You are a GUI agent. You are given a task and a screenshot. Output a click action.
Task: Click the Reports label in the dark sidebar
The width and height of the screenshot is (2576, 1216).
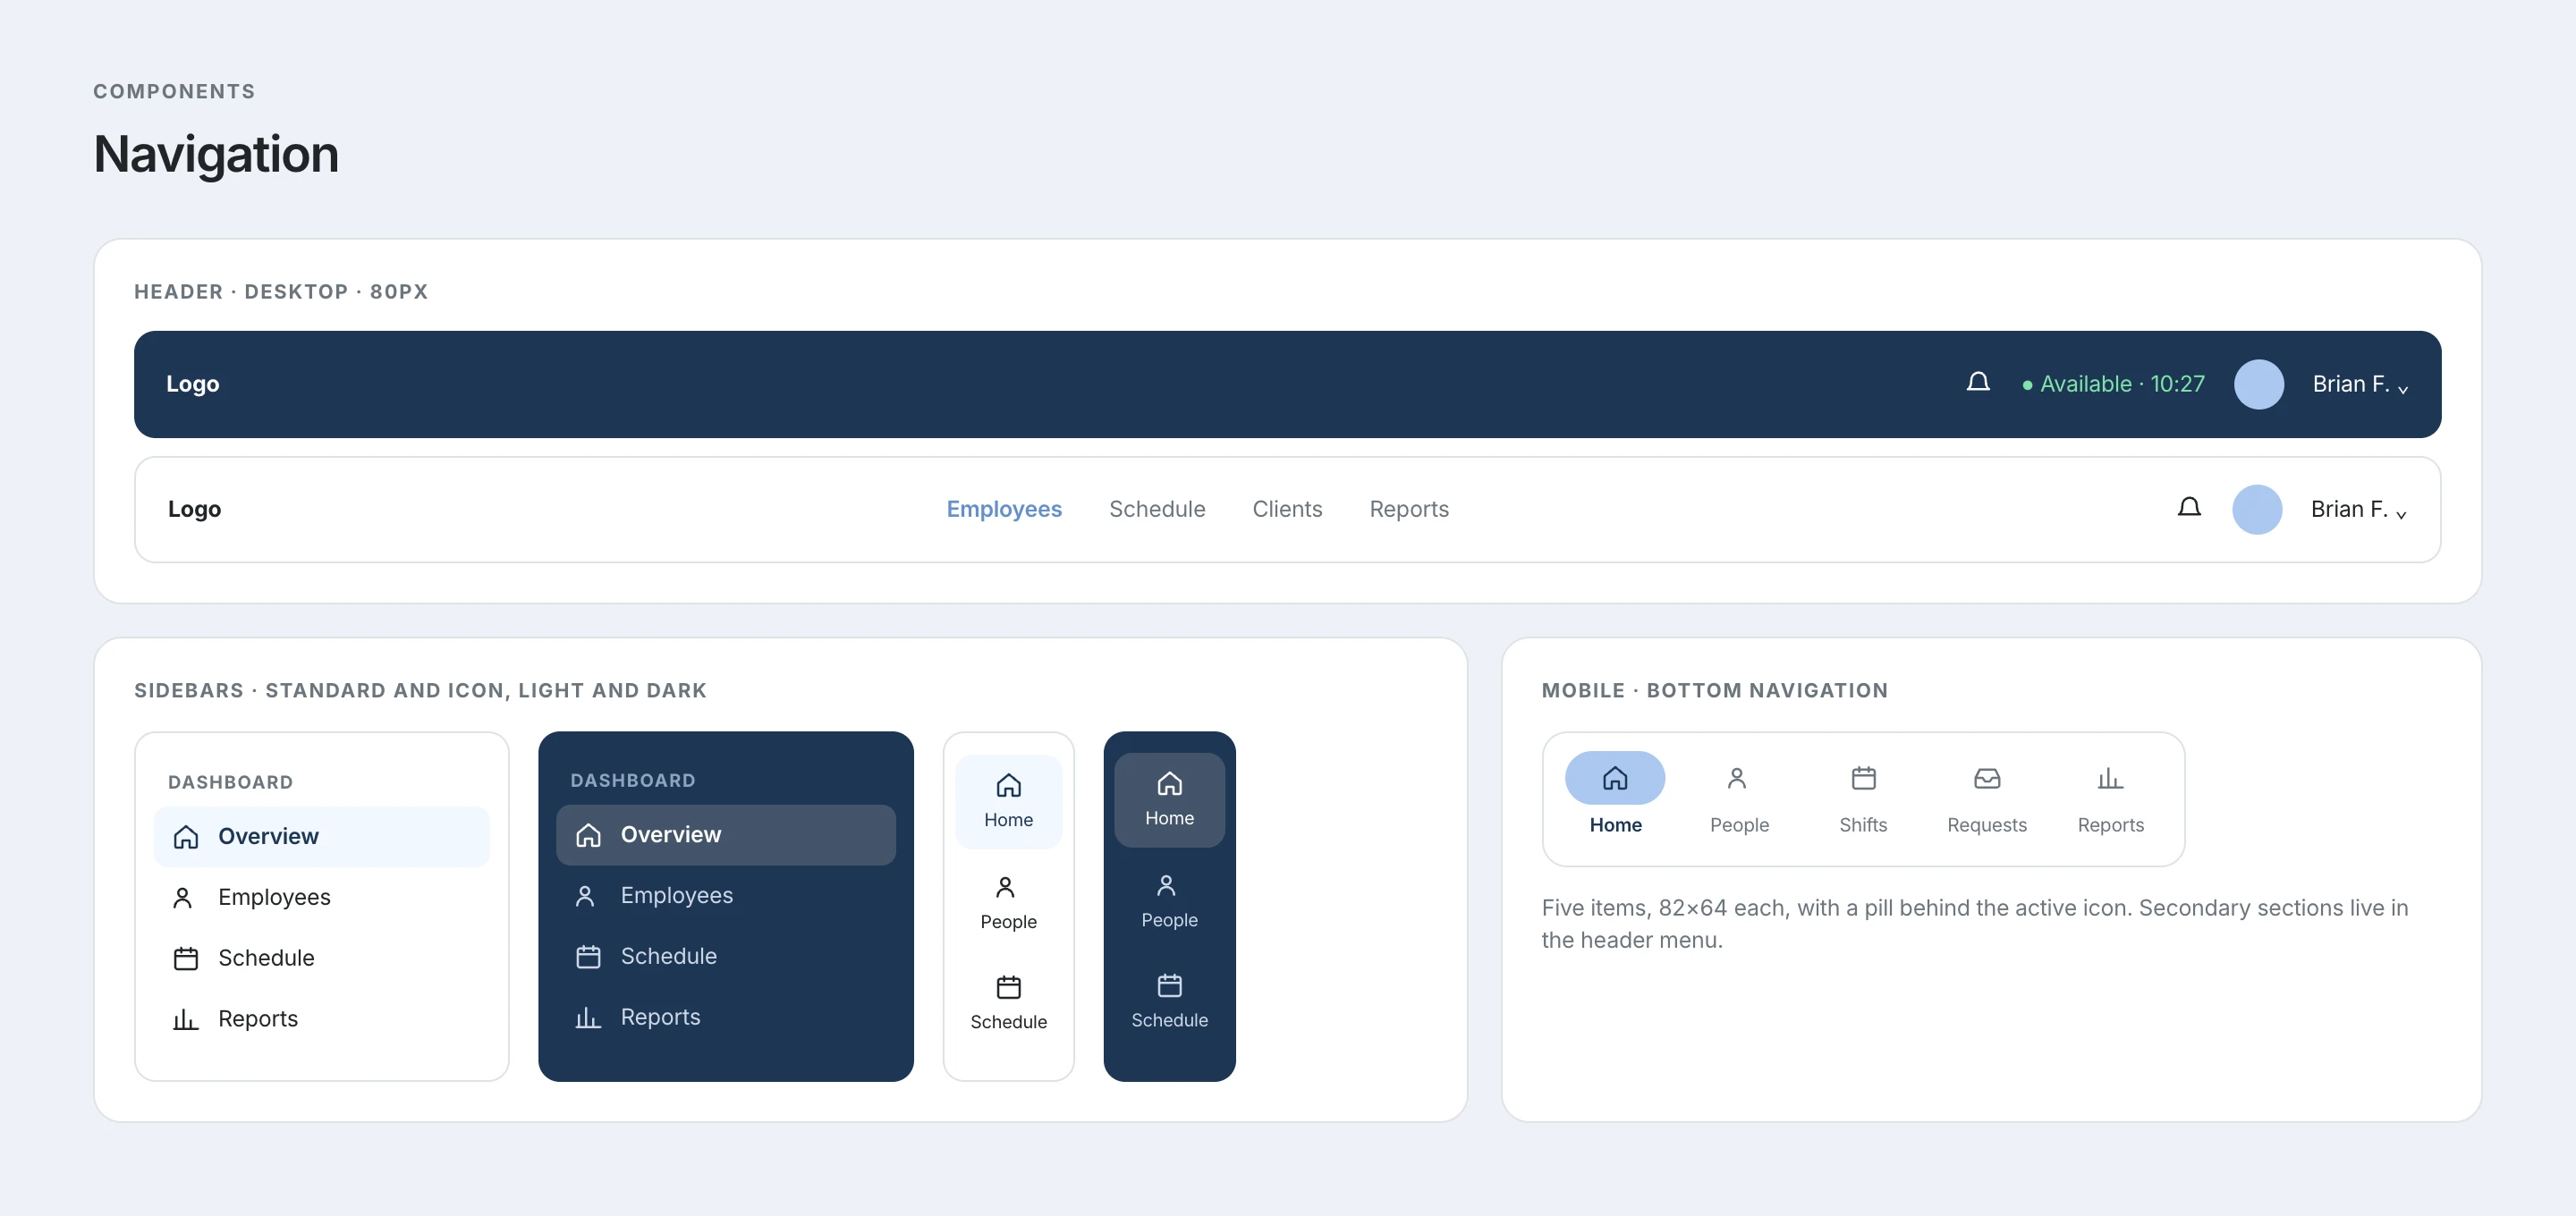pos(660,1017)
